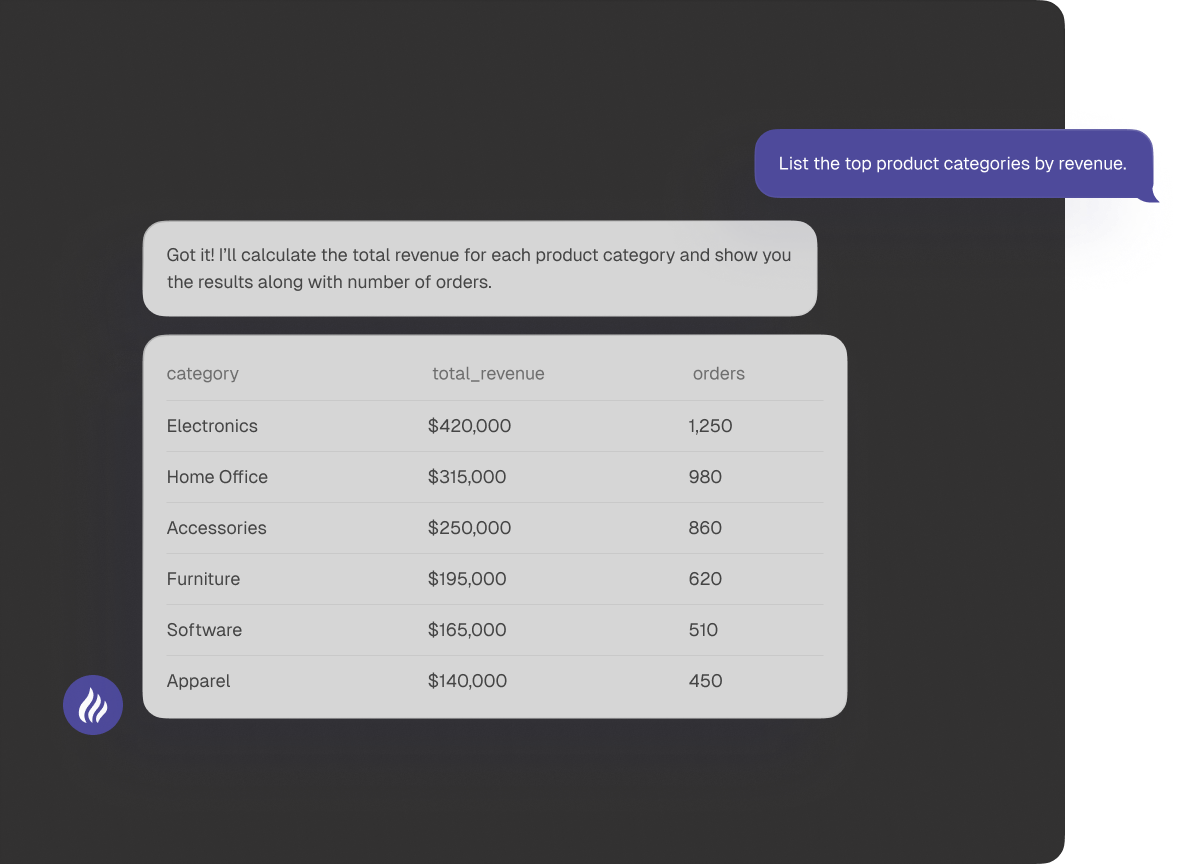The width and height of the screenshot is (1196, 864).
Task: Click the Home Office row label
Action: coord(217,477)
